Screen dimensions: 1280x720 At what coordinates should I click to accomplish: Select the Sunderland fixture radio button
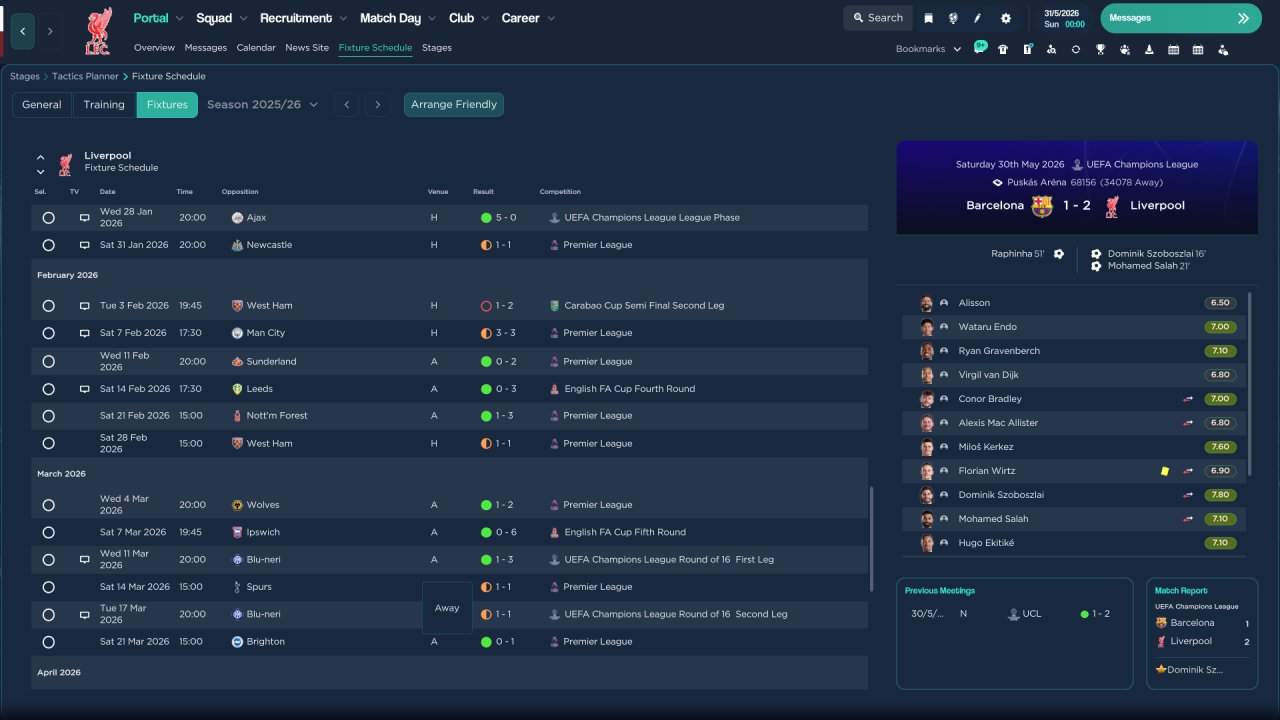(48, 361)
